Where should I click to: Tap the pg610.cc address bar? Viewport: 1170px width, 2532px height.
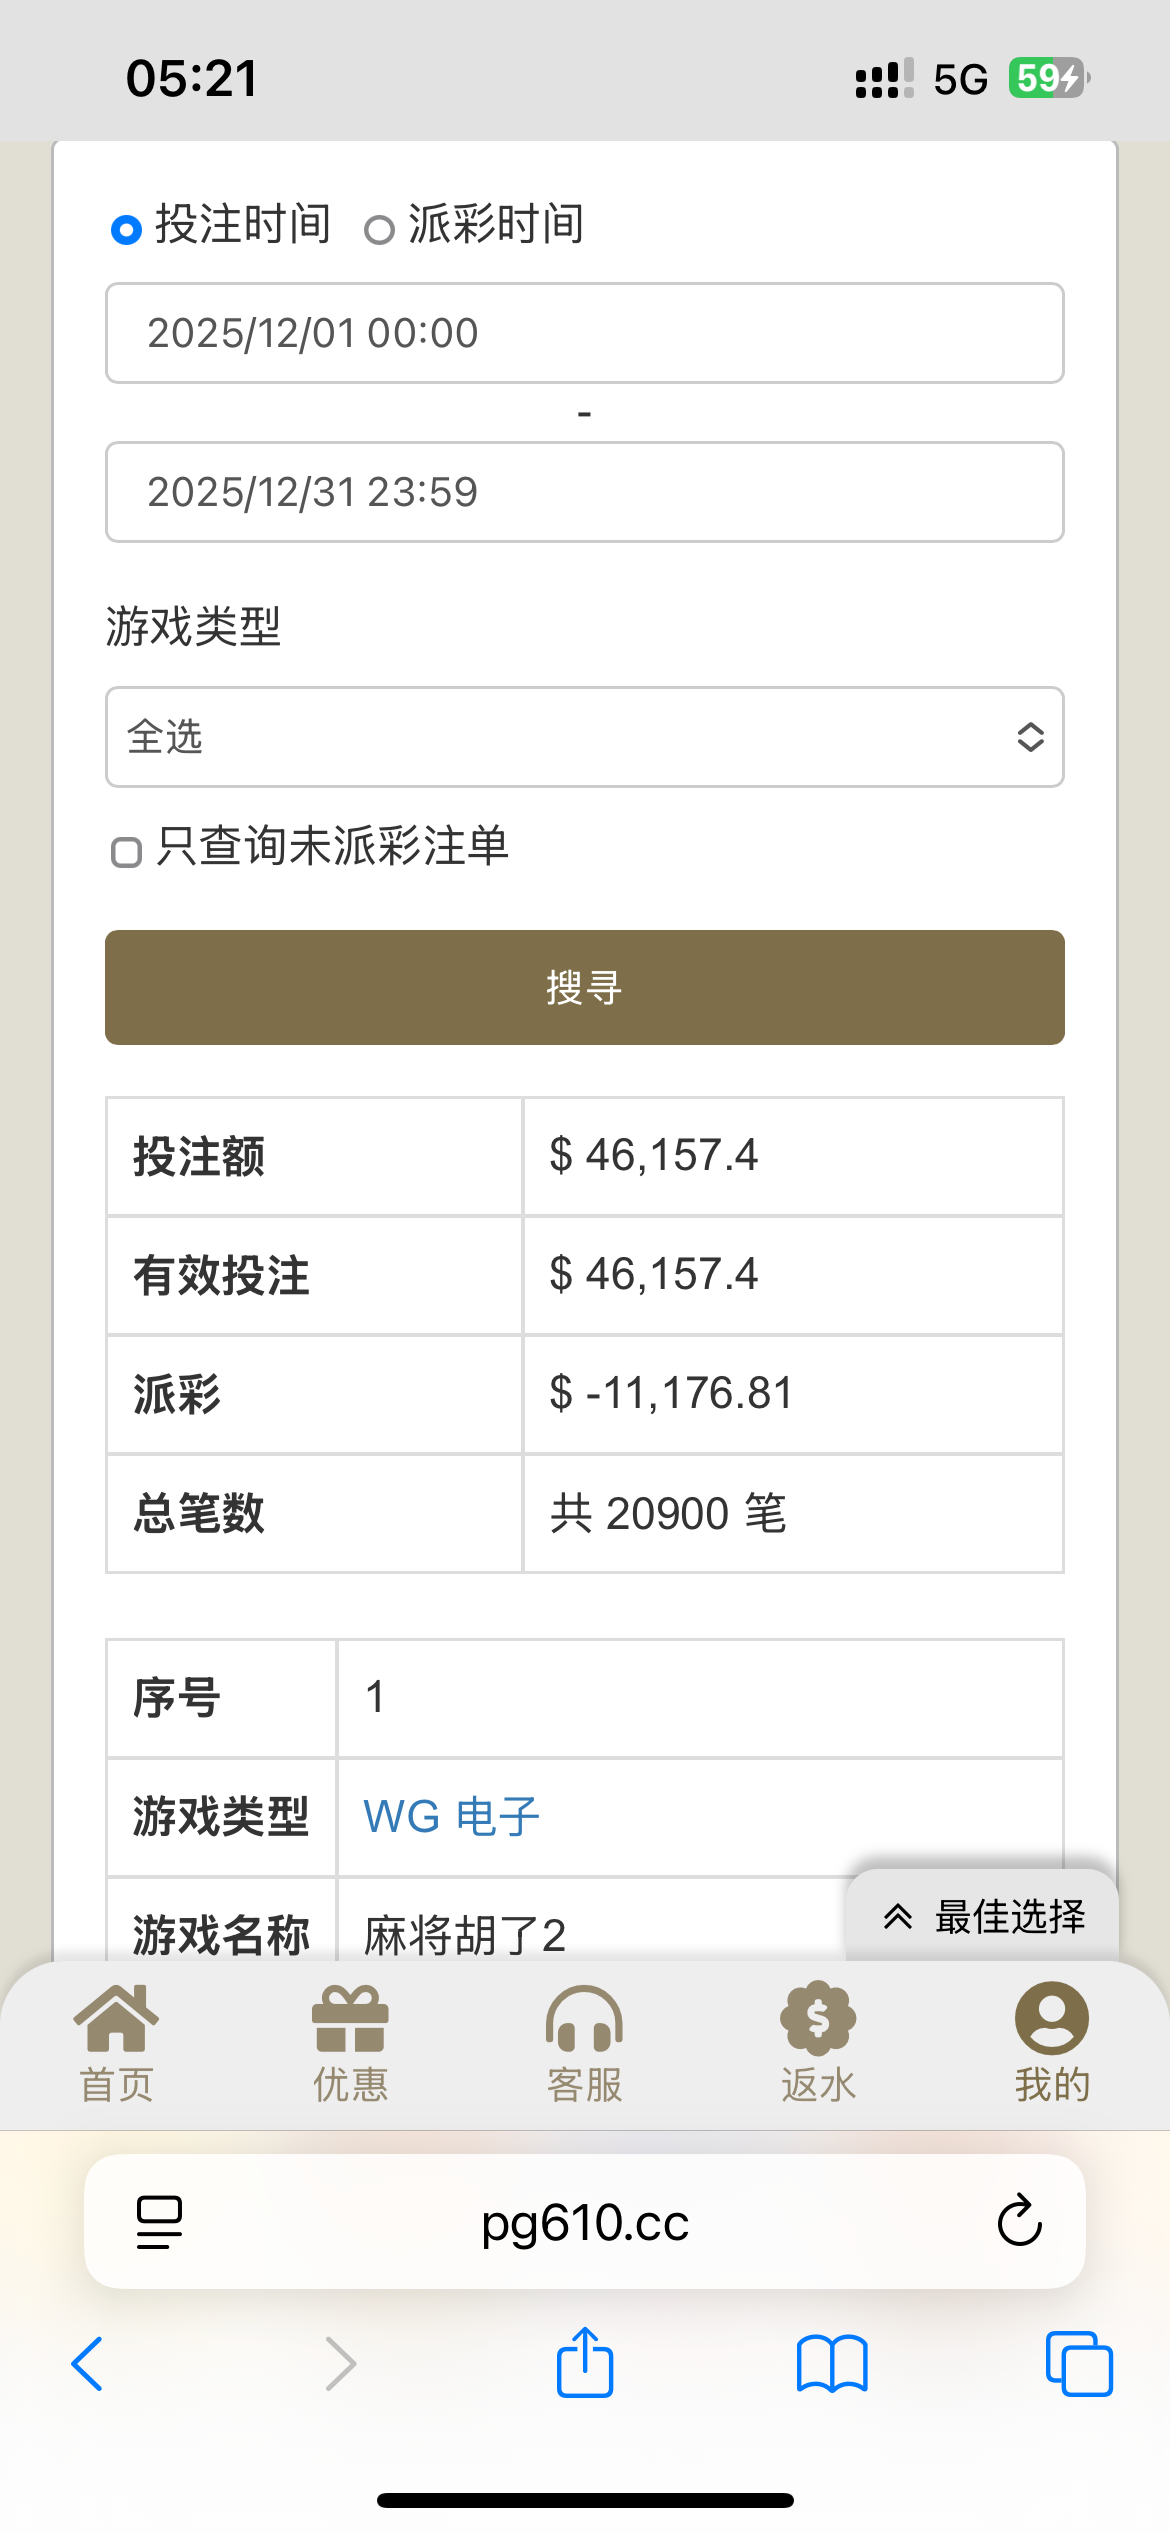coord(584,2222)
